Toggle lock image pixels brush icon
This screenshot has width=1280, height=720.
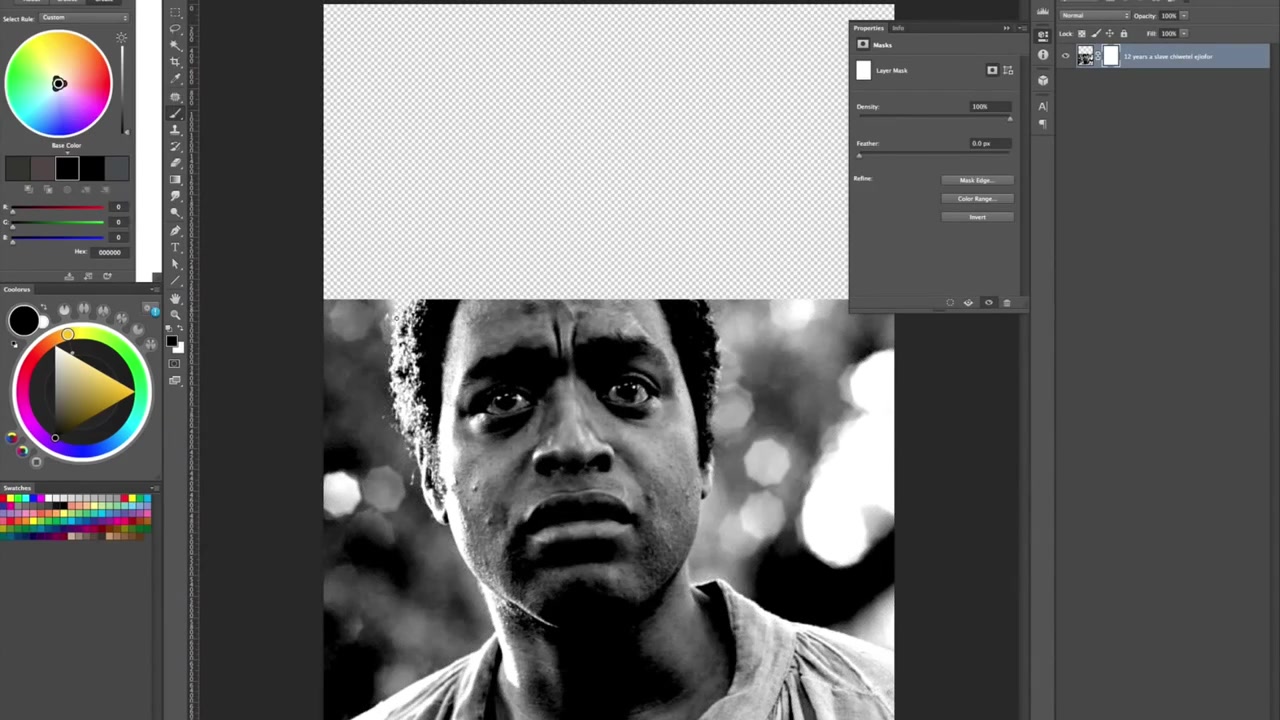pyautogui.click(x=1096, y=34)
